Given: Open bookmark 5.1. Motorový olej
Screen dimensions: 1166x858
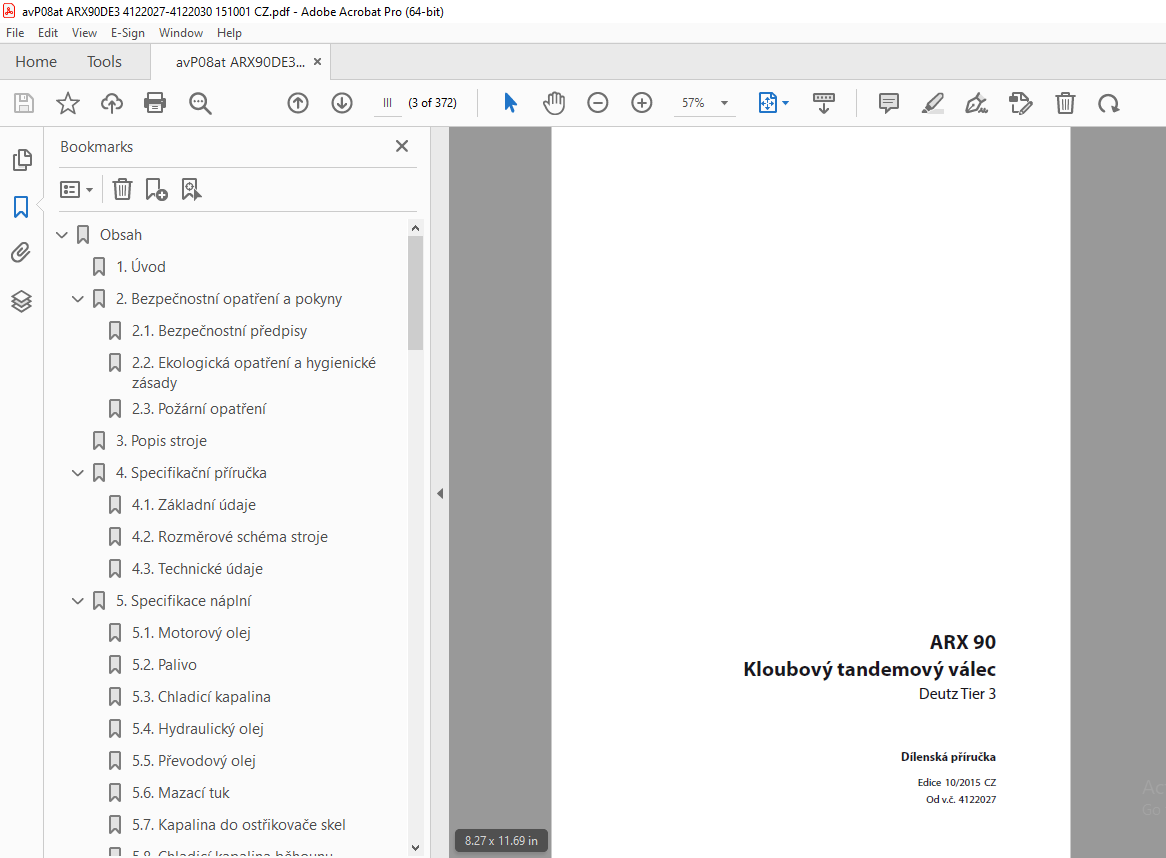Looking at the screenshot, I should pos(191,633).
